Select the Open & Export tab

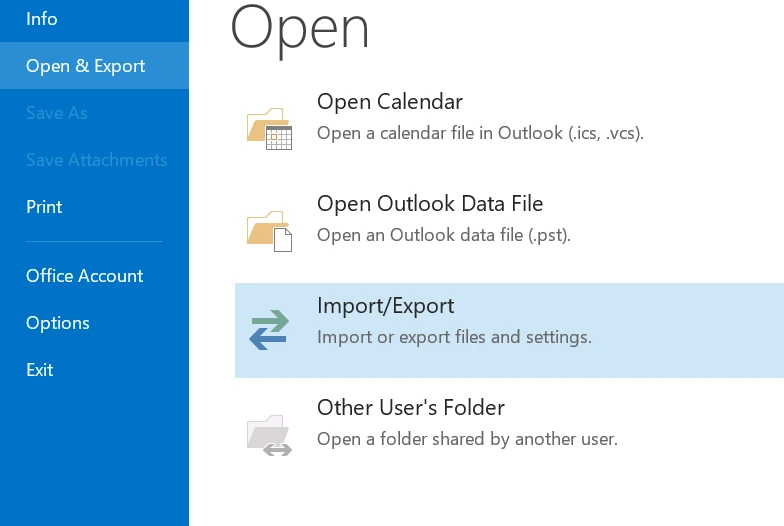[x=94, y=66]
